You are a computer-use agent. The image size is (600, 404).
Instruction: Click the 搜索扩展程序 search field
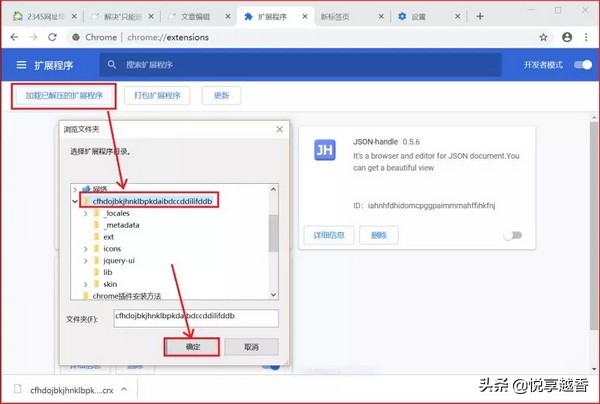tap(300, 65)
